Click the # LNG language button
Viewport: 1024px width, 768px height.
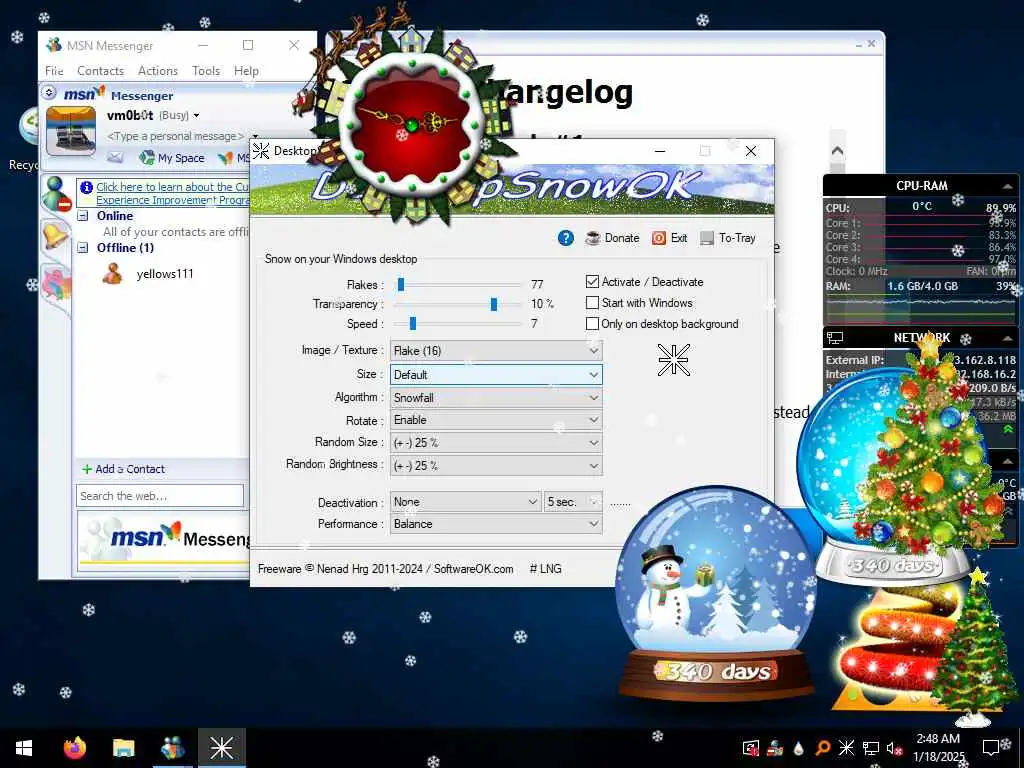click(x=545, y=569)
